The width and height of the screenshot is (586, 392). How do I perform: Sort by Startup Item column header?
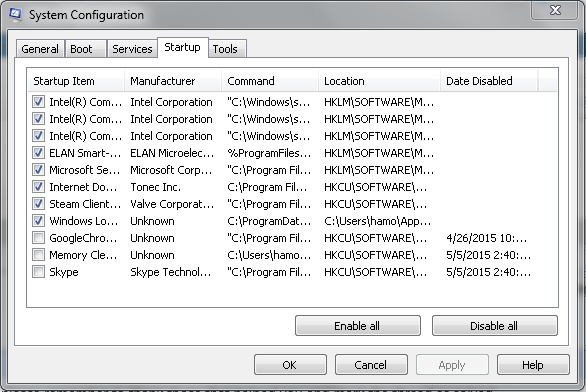click(76, 81)
